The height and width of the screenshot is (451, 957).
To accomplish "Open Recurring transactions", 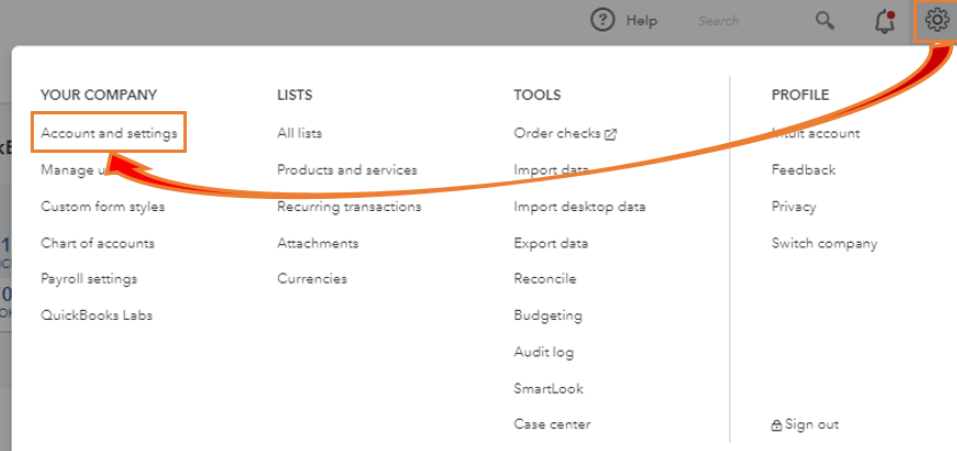I will point(349,206).
